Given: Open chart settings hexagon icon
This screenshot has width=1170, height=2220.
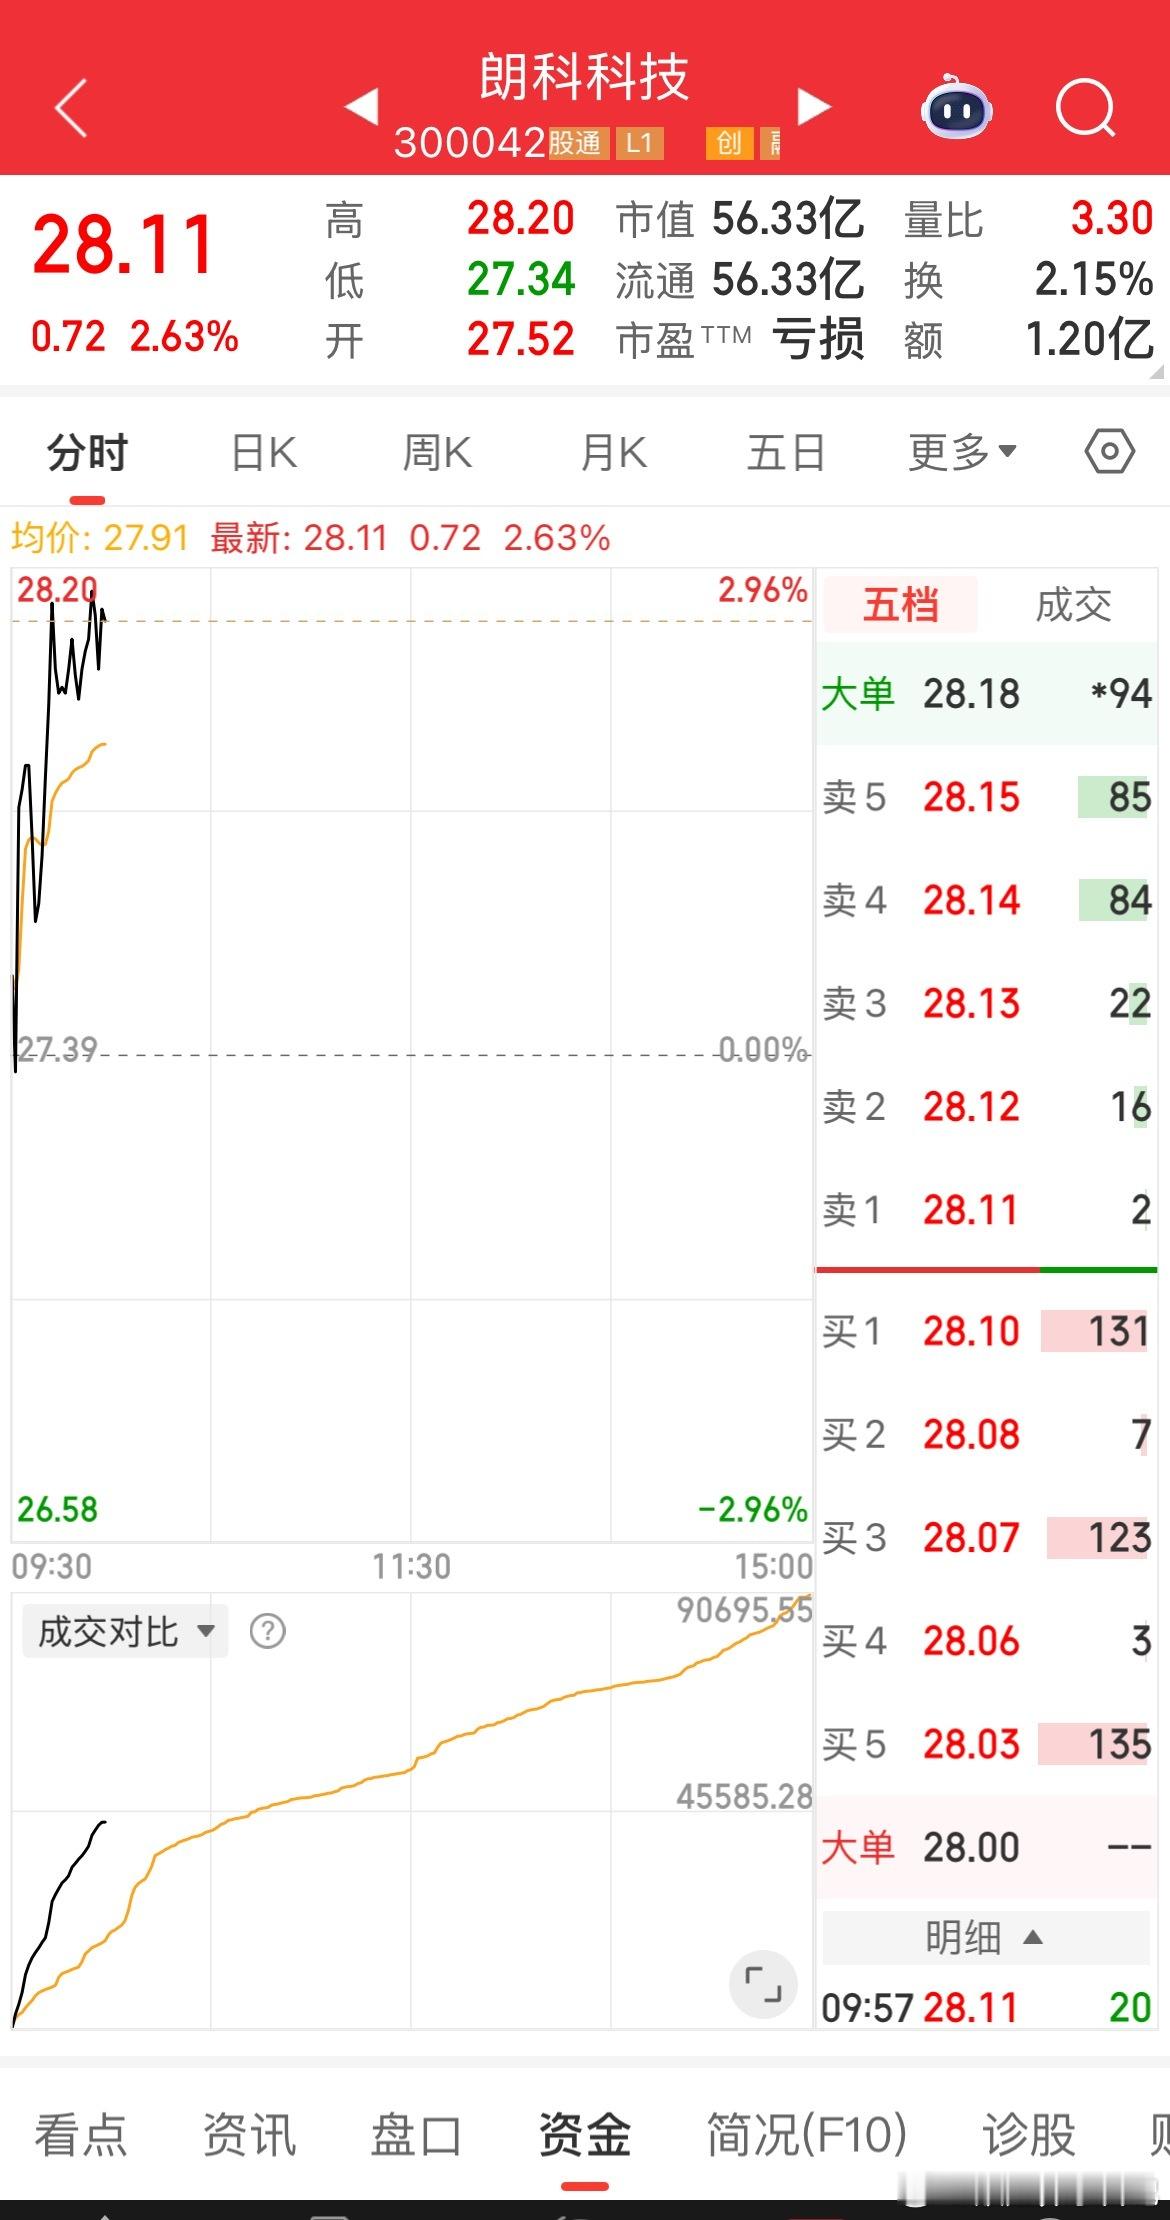Looking at the screenshot, I should click(x=1109, y=452).
